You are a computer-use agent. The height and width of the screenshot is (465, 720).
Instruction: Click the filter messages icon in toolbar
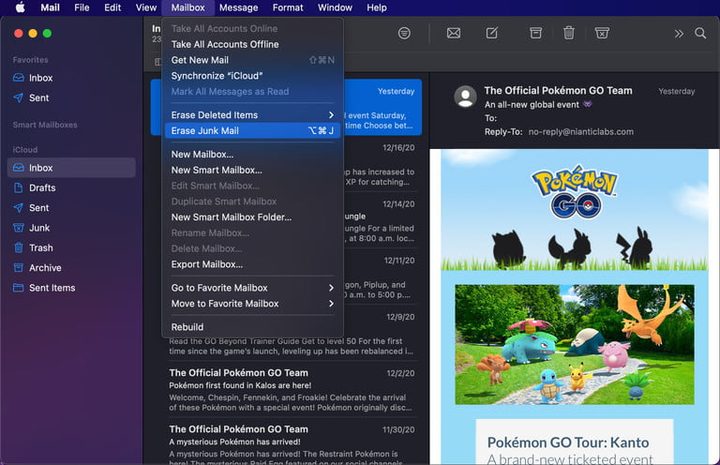tap(404, 33)
